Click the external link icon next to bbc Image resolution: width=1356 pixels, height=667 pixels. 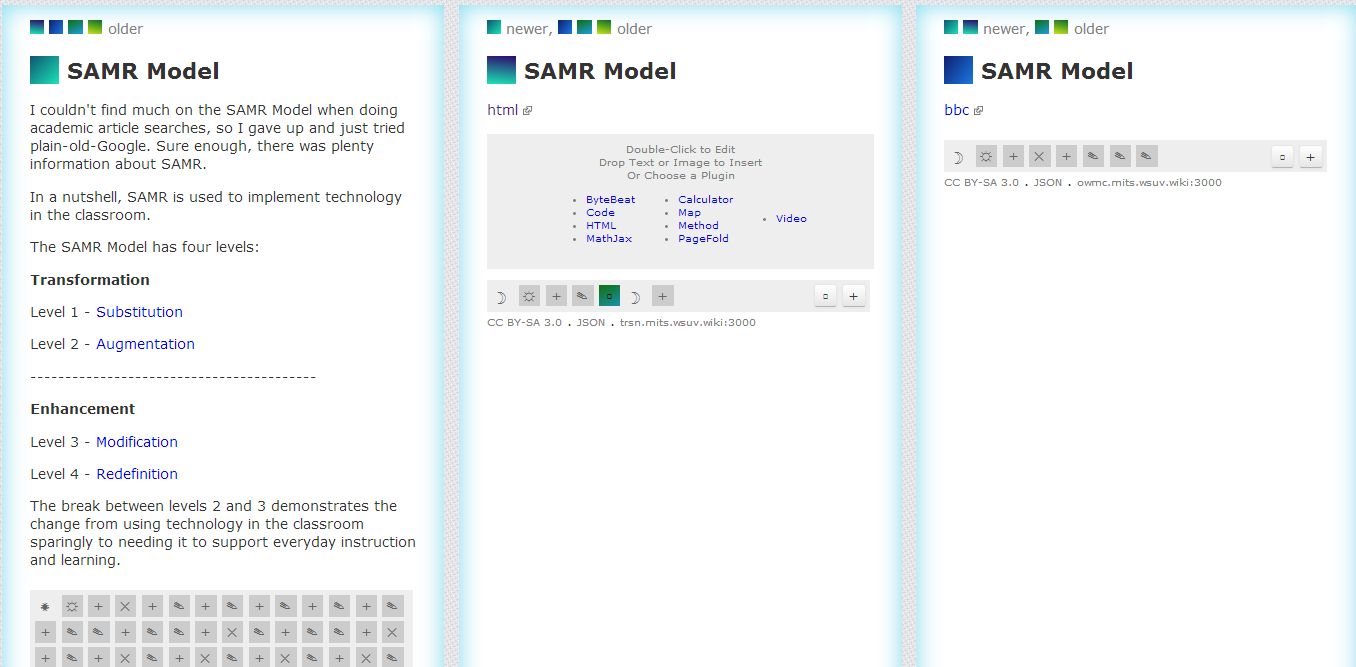click(978, 111)
